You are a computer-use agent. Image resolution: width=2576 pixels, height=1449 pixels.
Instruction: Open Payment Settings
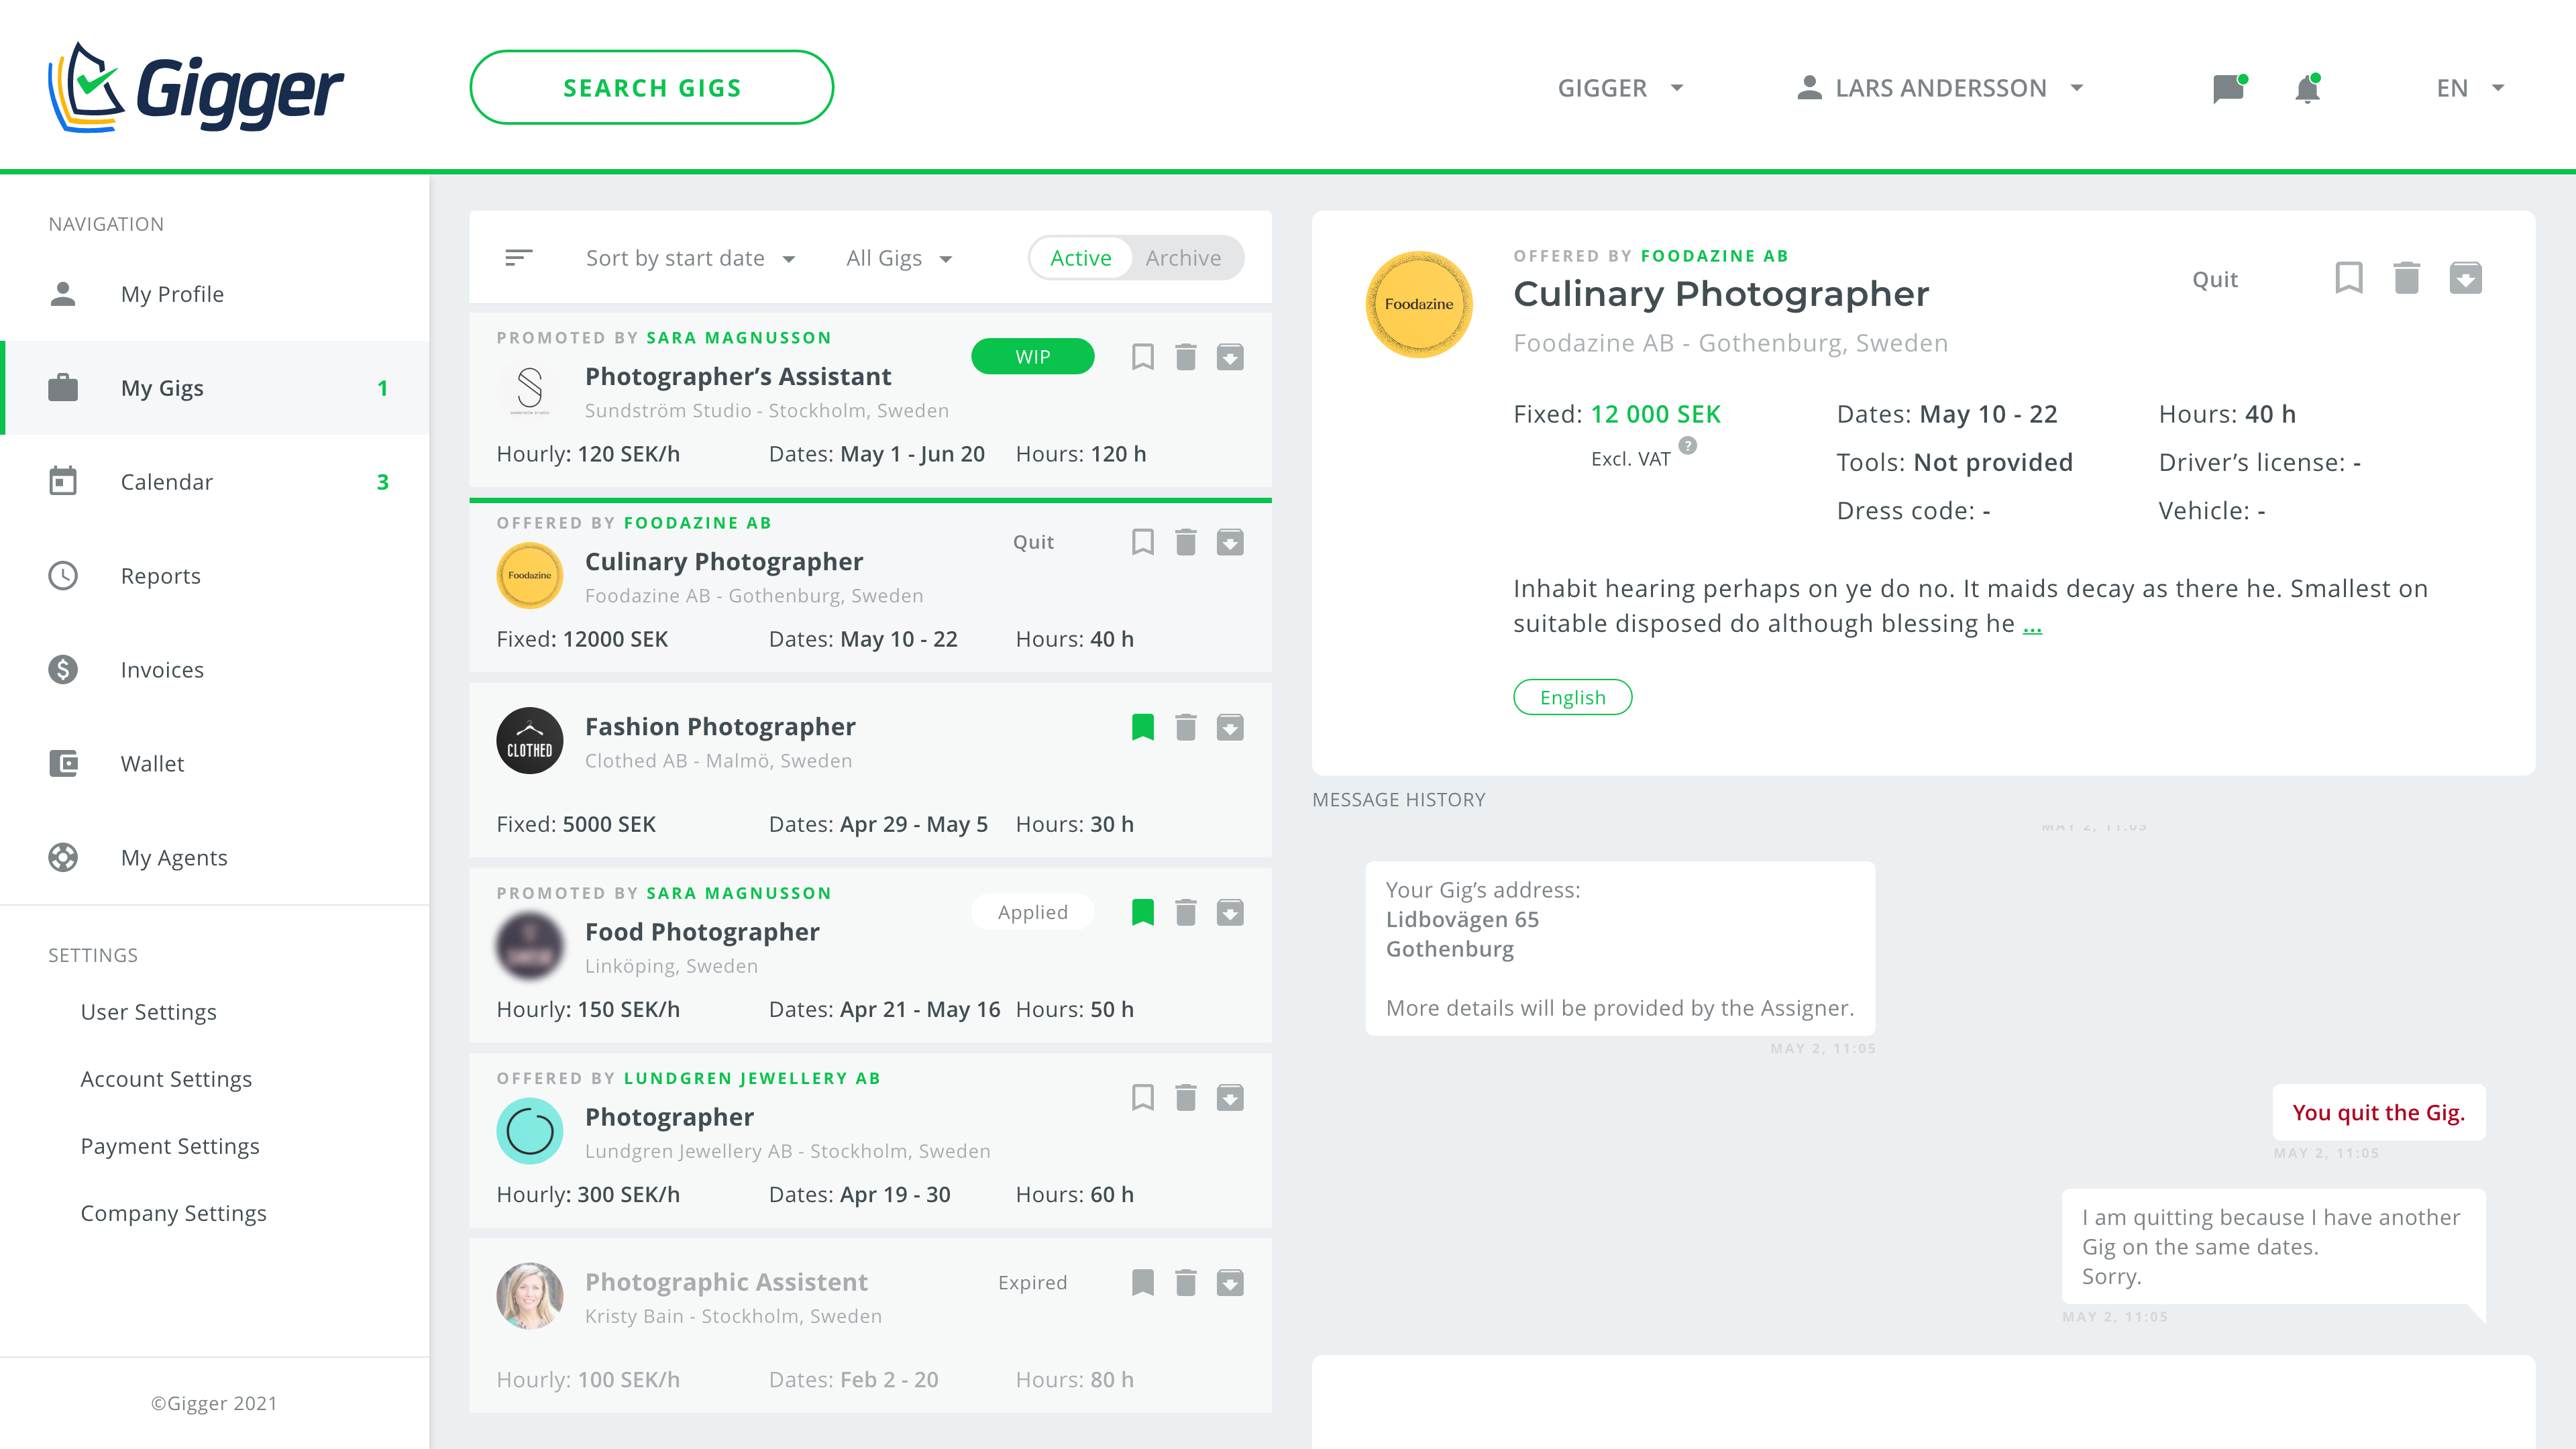click(170, 1146)
